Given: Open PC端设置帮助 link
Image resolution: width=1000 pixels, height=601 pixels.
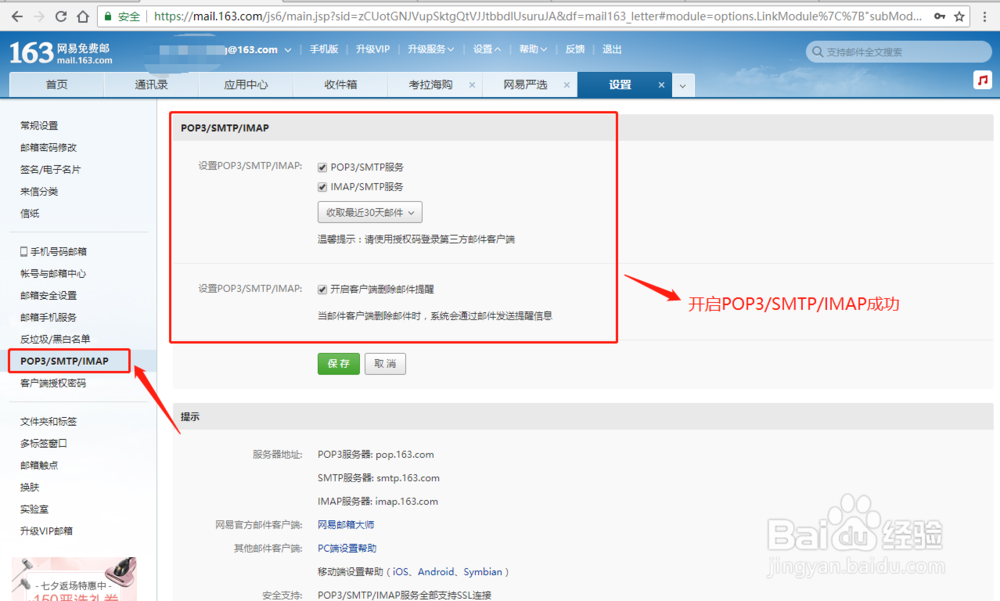Looking at the screenshot, I should click(x=347, y=549).
